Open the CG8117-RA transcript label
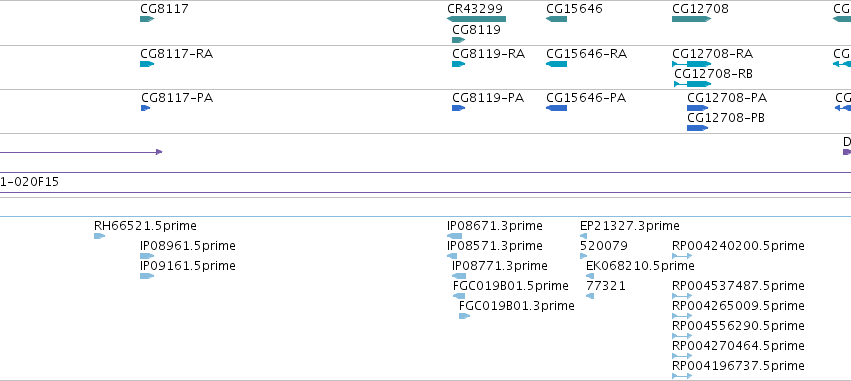Screen dimensions: 851x381 [x=176, y=54]
